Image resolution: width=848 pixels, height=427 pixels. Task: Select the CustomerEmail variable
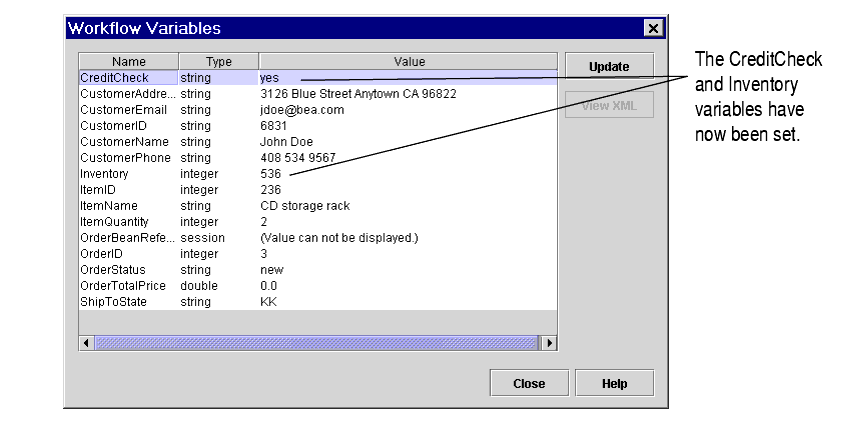tap(123, 110)
